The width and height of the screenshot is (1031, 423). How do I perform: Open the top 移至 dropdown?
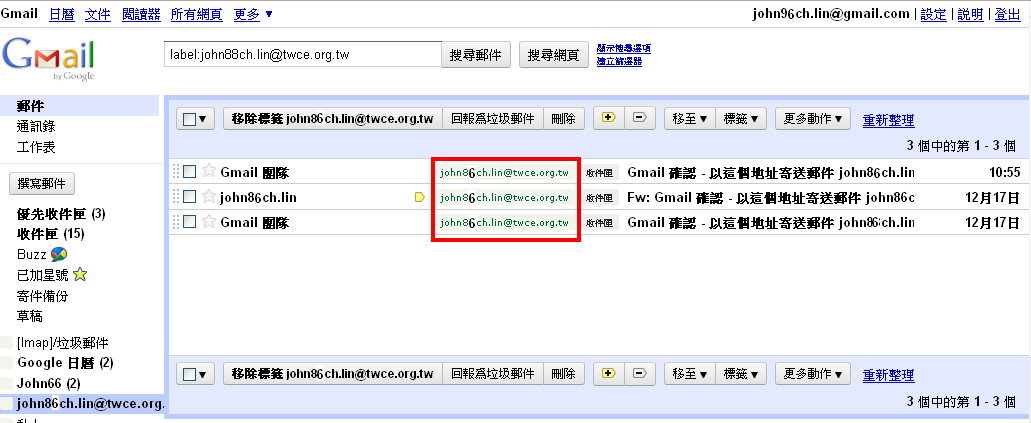(x=690, y=119)
